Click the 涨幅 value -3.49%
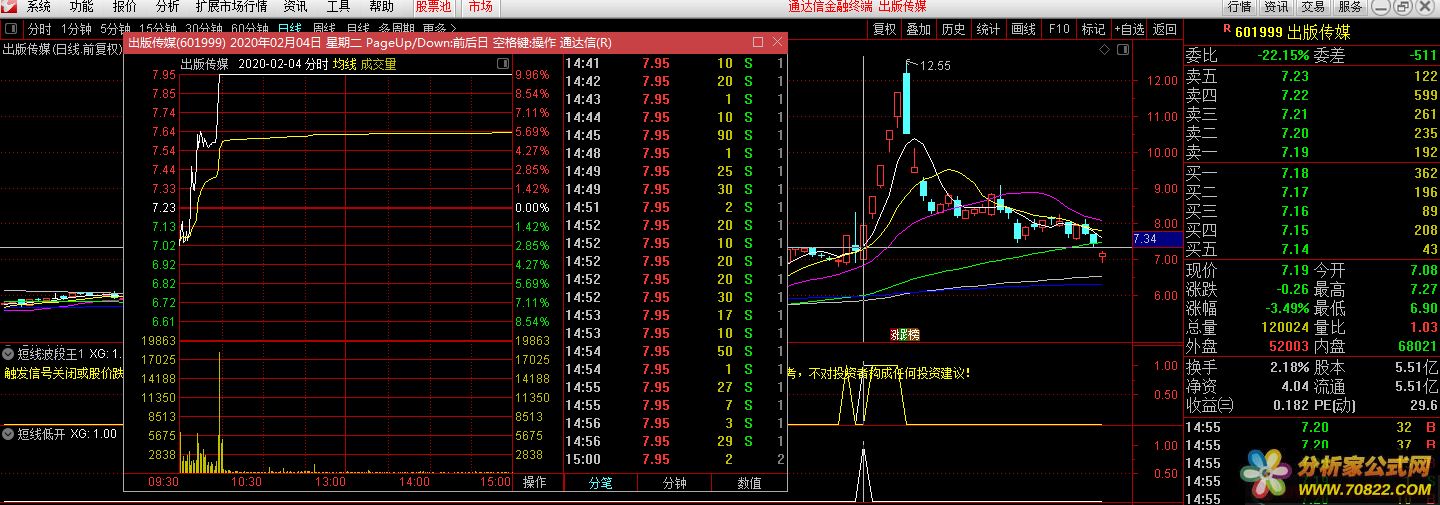Image resolution: width=1440 pixels, height=505 pixels. pos(1285,308)
